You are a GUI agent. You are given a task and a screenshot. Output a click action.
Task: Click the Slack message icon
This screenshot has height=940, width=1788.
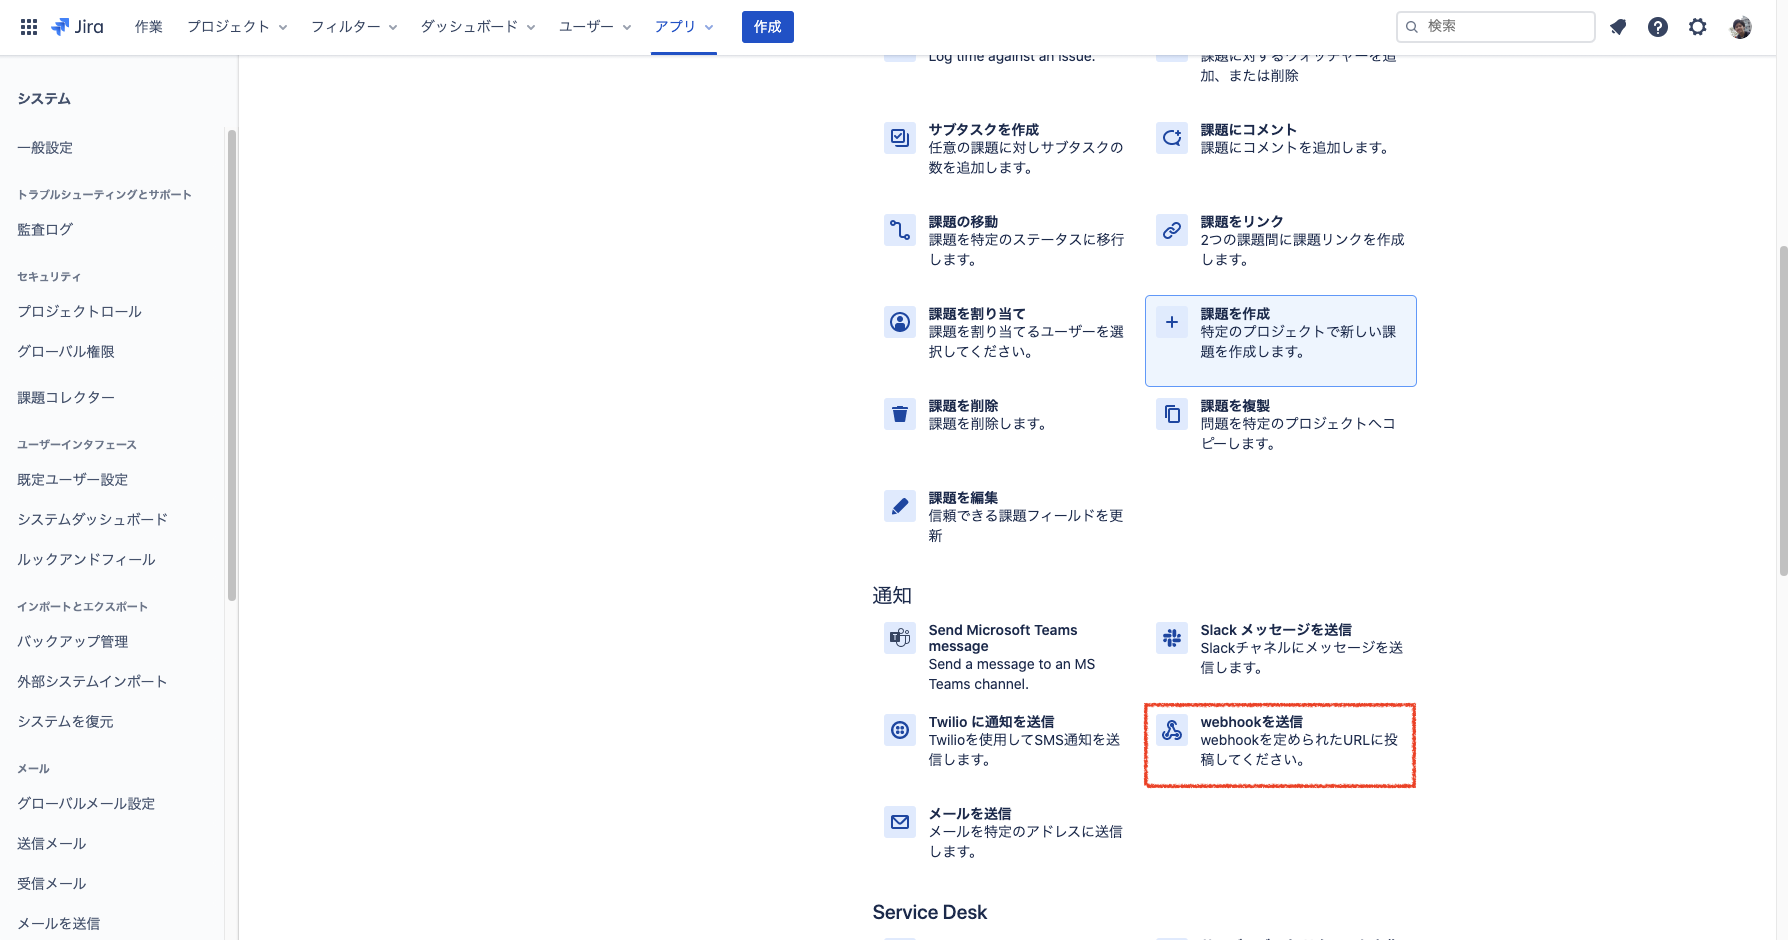pyautogui.click(x=1172, y=638)
